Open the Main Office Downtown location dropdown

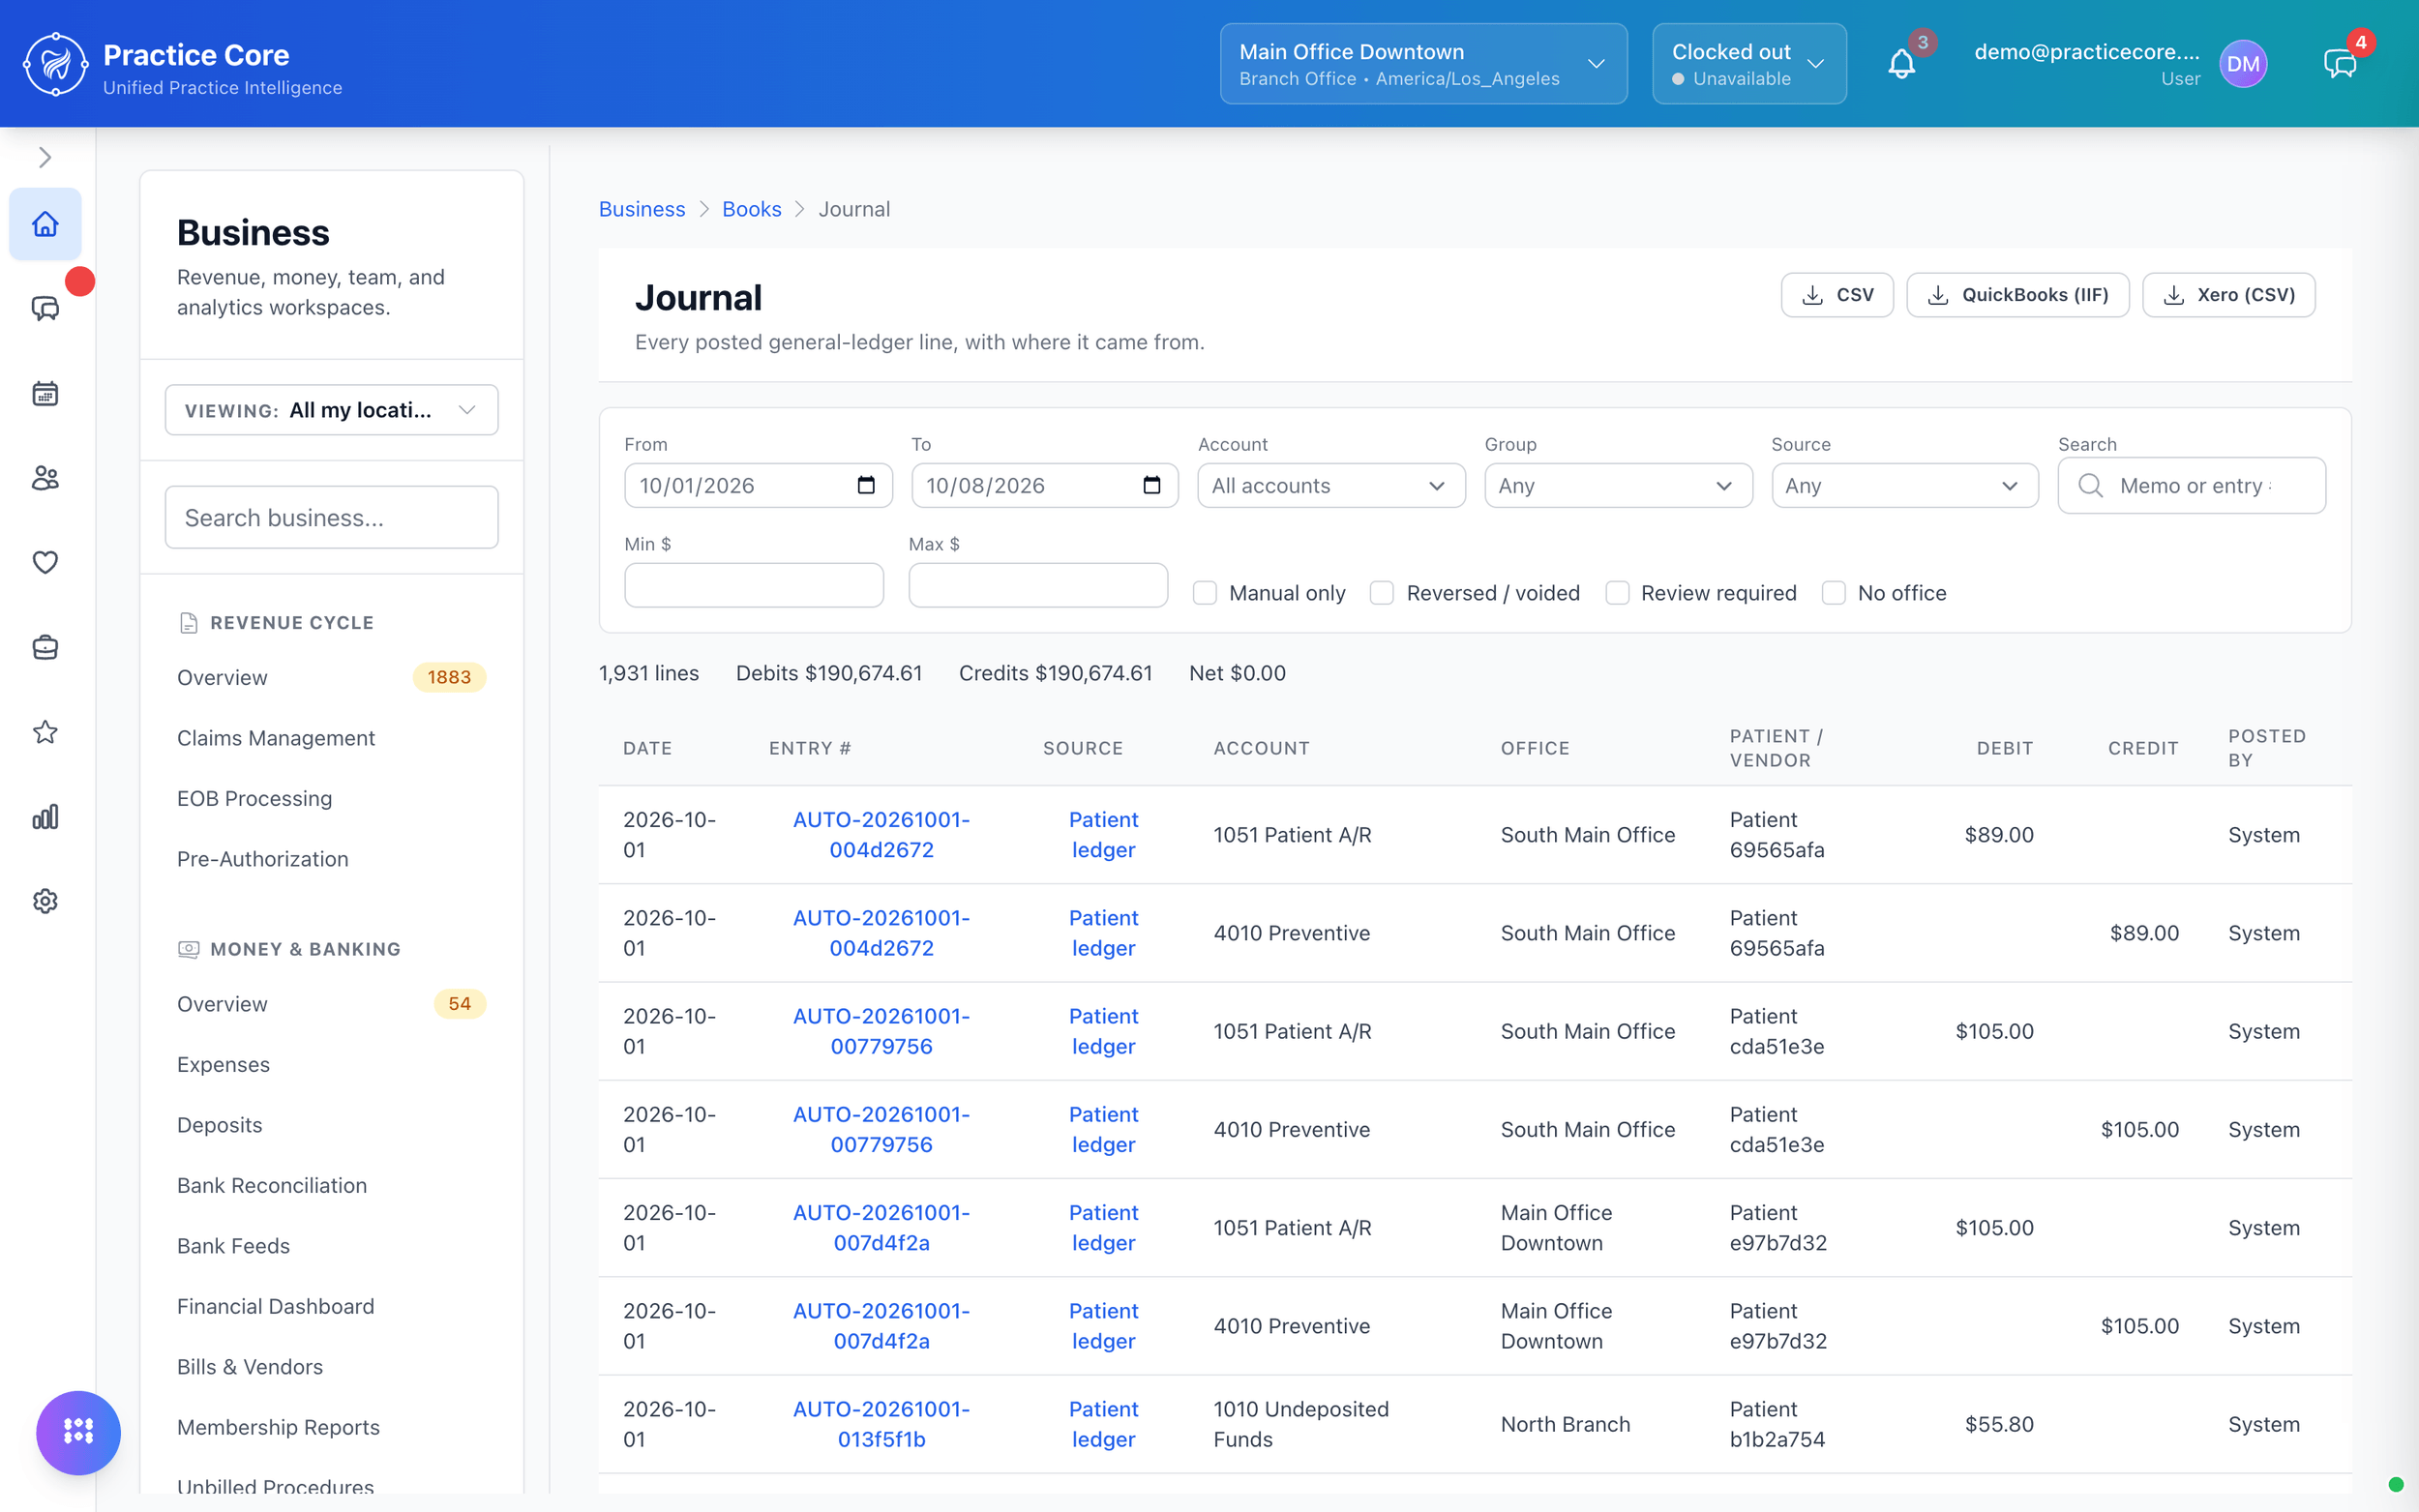(x=1423, y=64)
